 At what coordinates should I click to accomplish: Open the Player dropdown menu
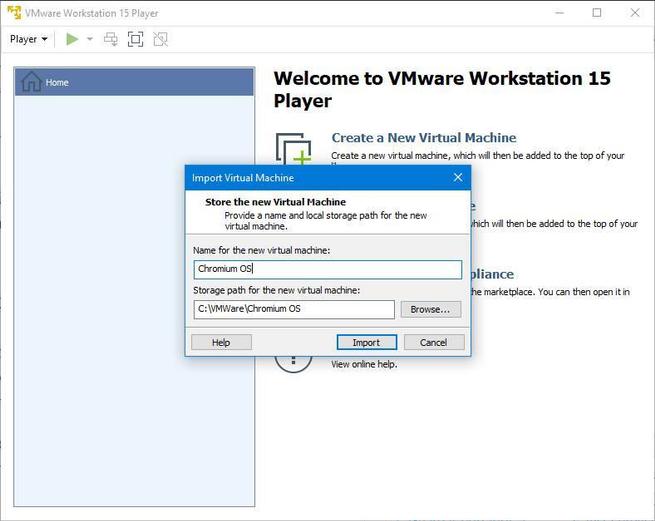(x=28, y=39)
